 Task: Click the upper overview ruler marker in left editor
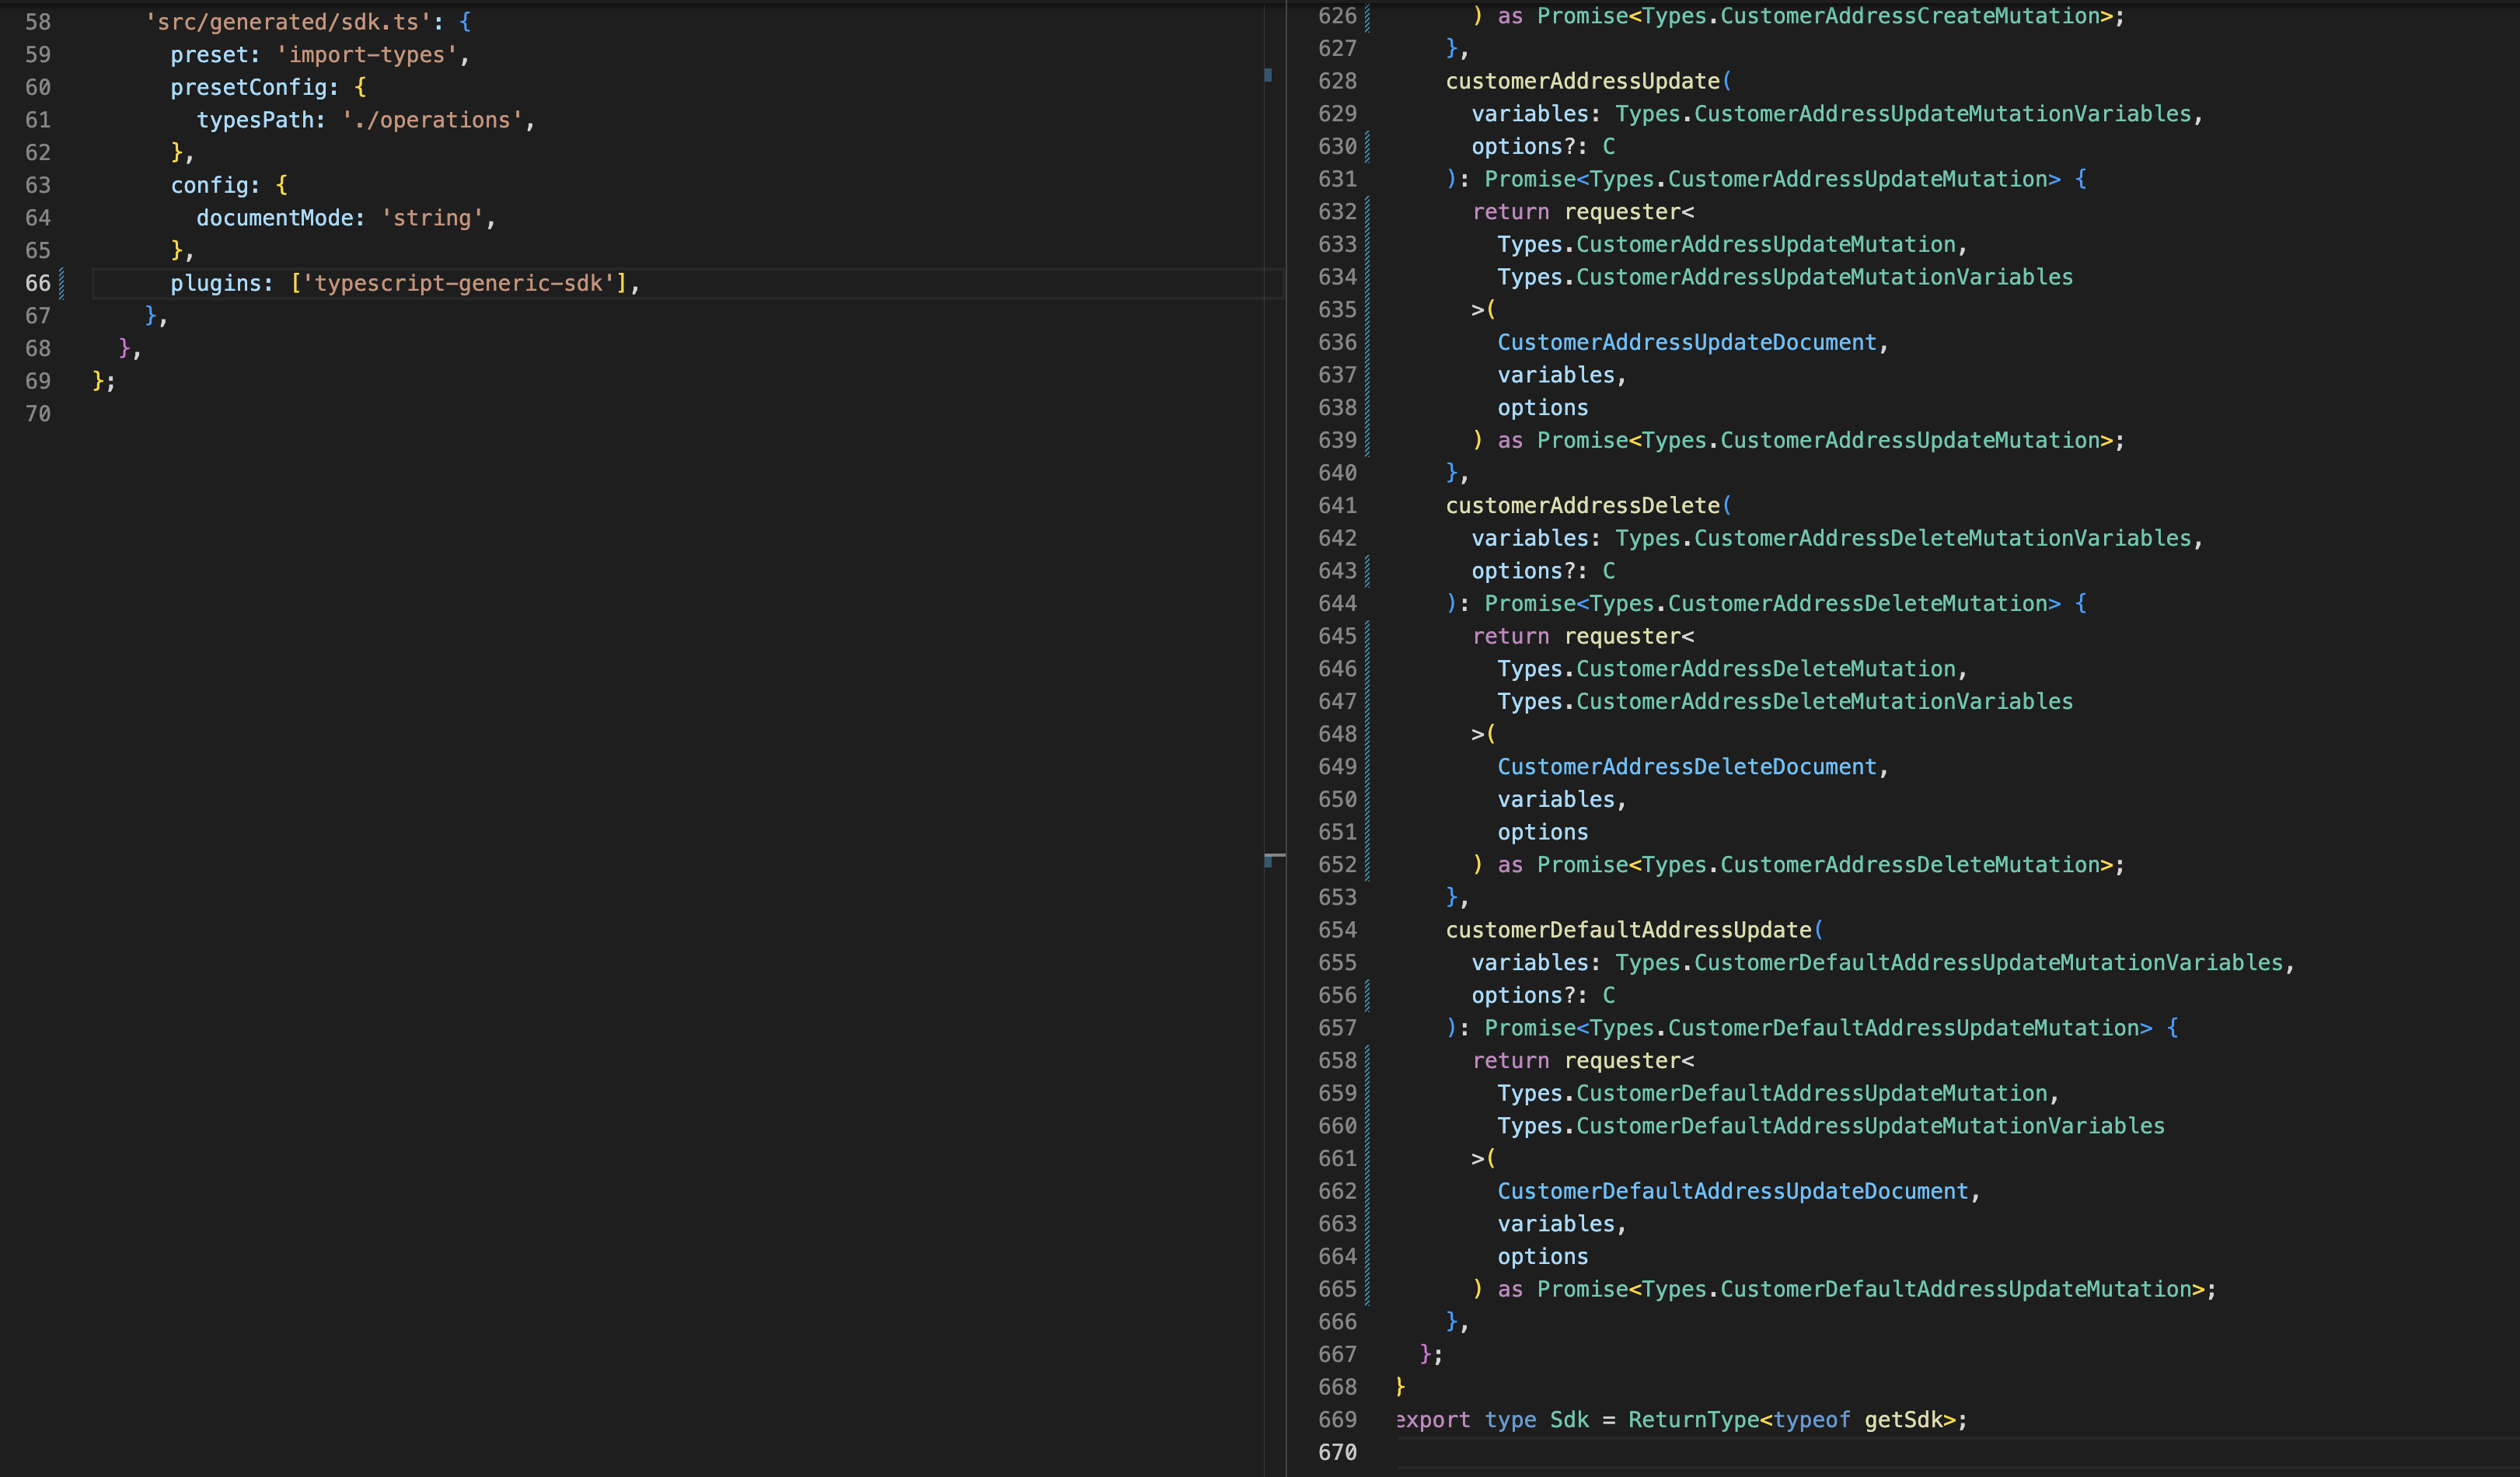click(1268, 75)
